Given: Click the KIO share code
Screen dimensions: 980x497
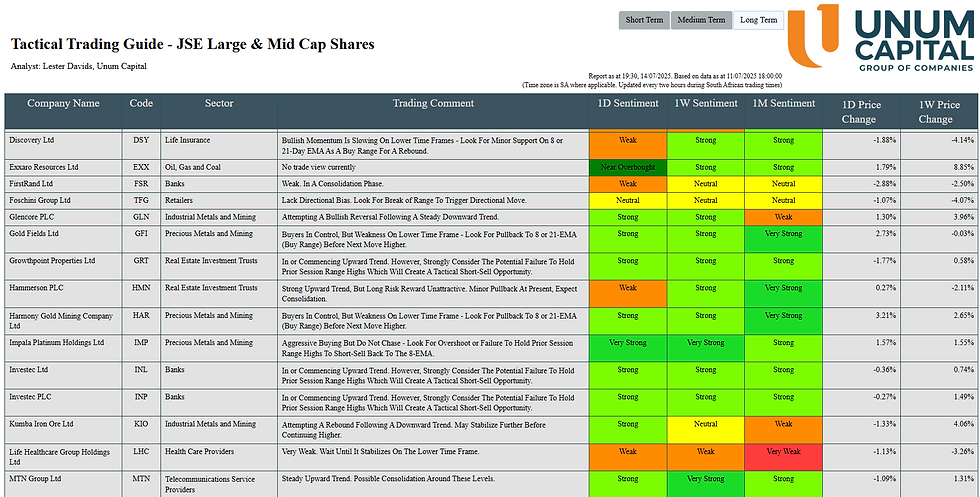Looking at the screenshot, I should pos(141,424).
